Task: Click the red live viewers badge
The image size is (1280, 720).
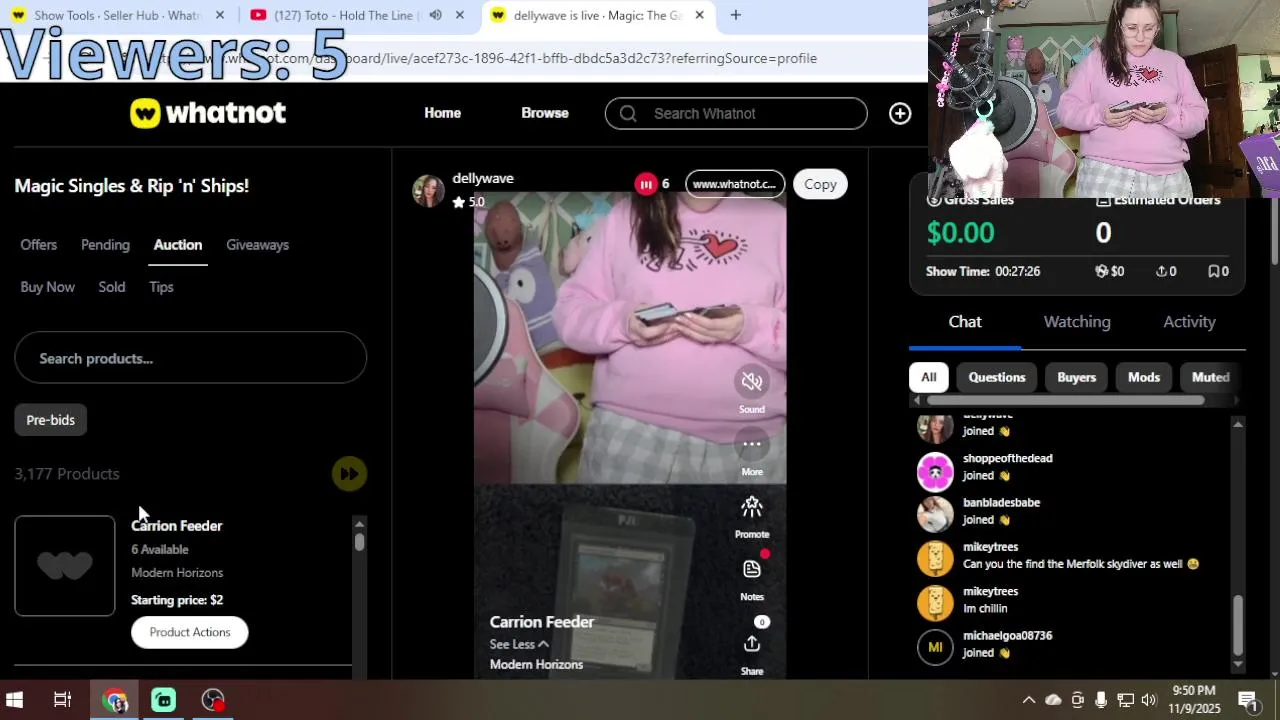Action: pyautogui.click(x=646, y=184)
